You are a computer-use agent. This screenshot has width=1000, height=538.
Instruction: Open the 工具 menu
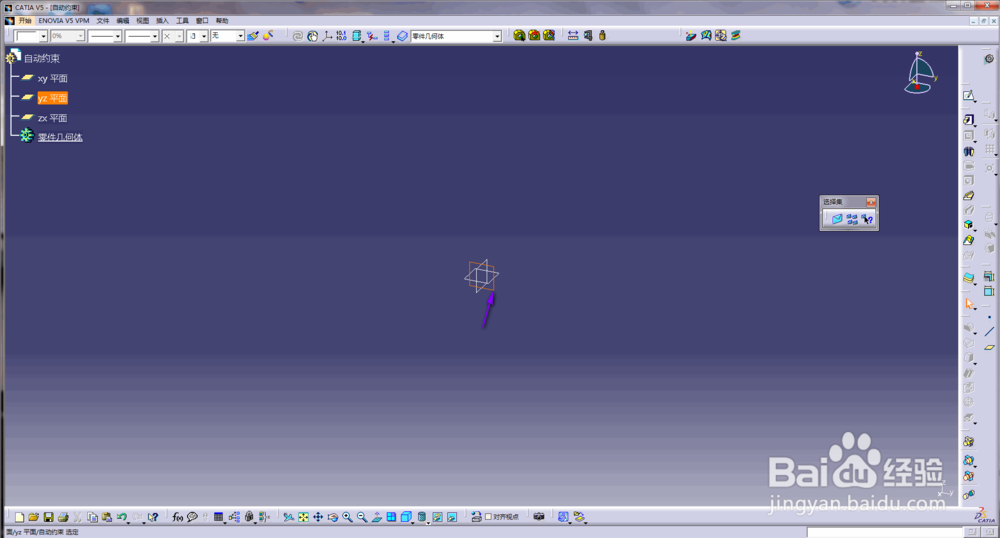pyautogui.click(x=182, y=20)
